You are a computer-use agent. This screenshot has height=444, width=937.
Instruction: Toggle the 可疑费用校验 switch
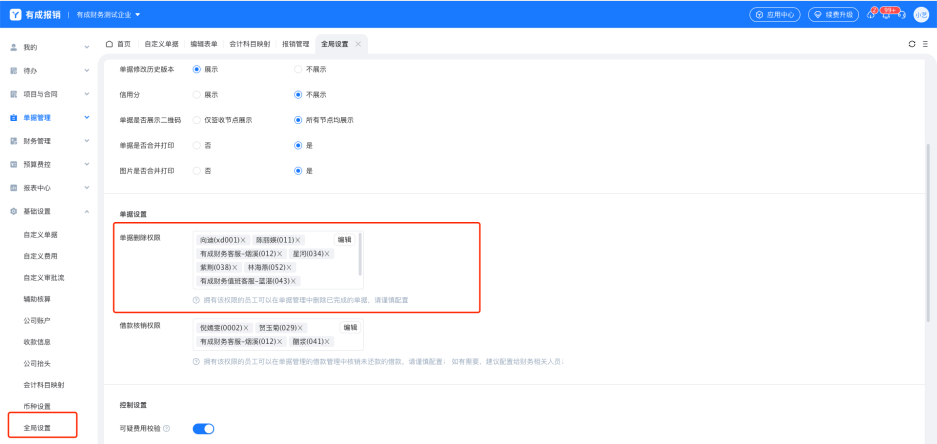tap(203, 429)
